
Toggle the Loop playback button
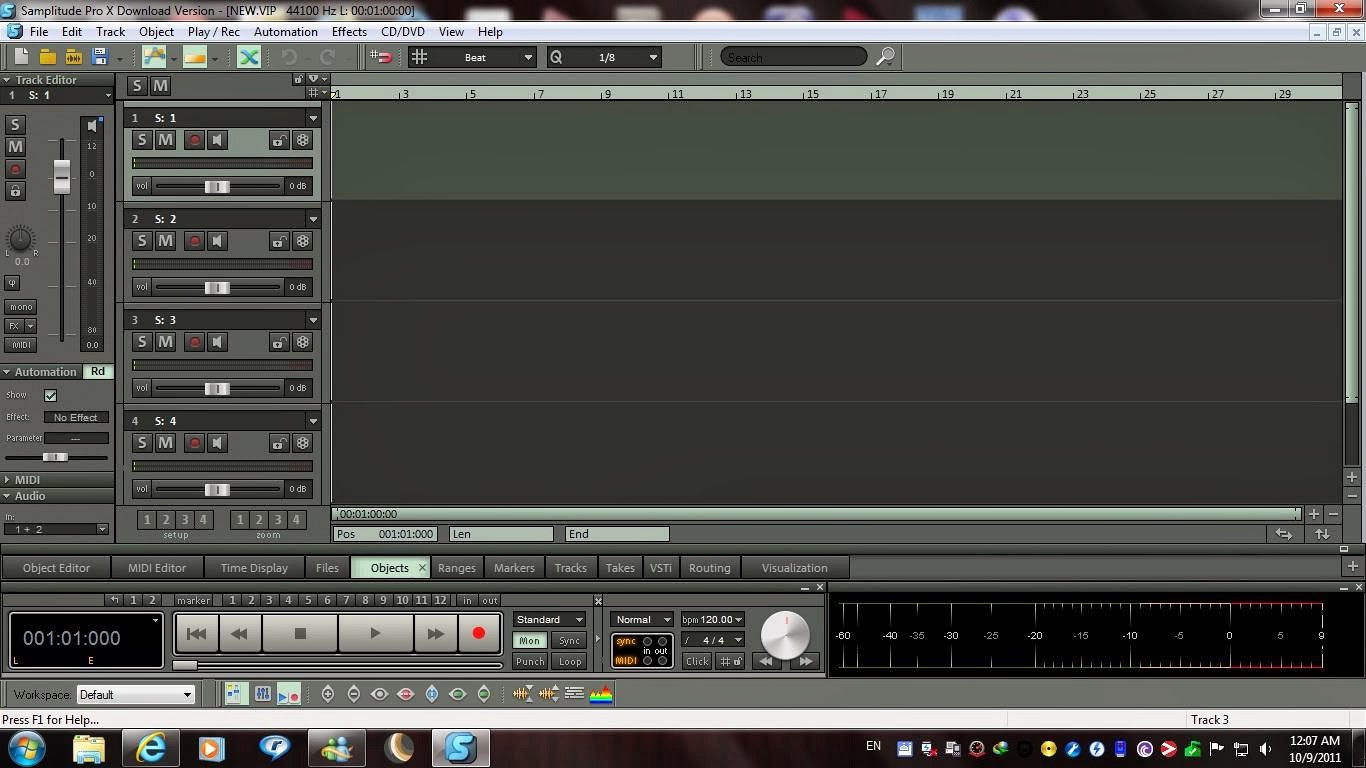point(570,661)
